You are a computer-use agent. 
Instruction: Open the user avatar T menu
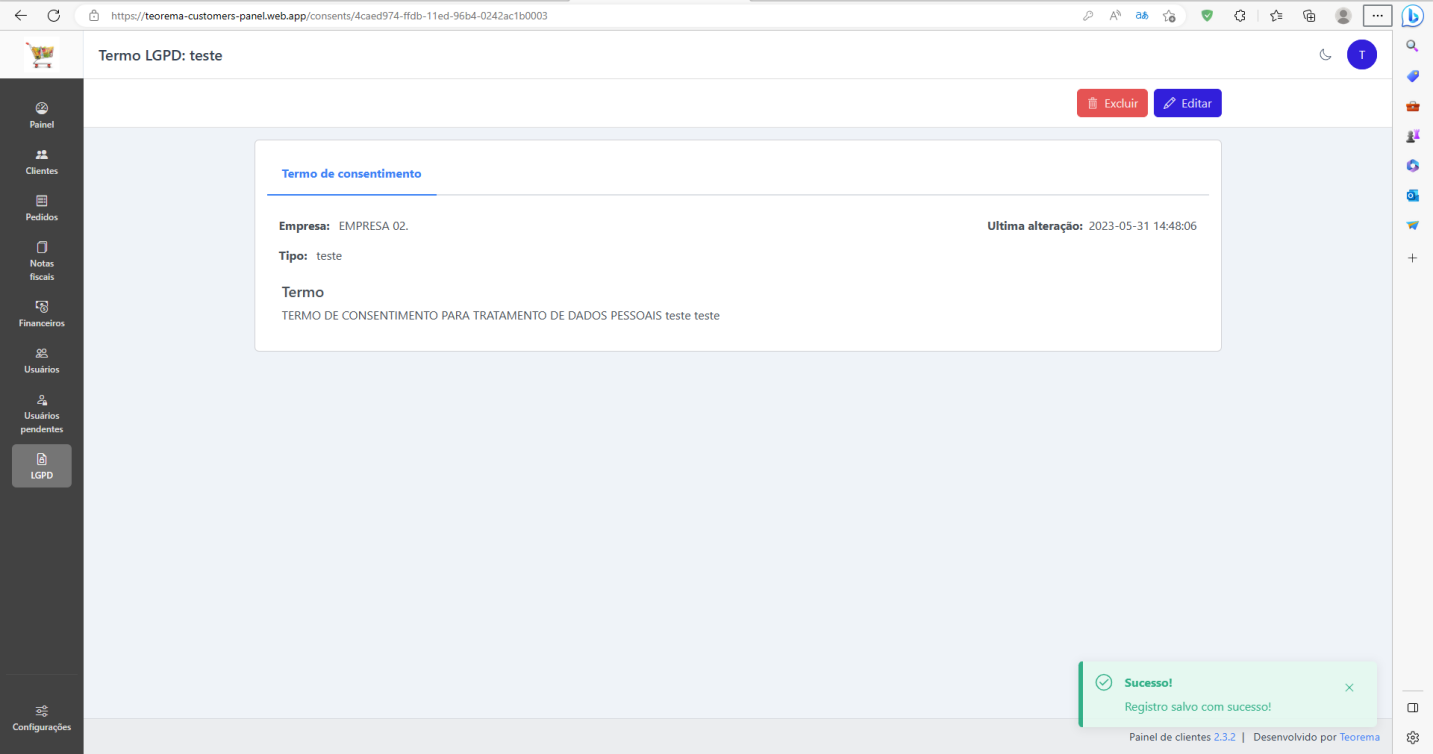1361,55
